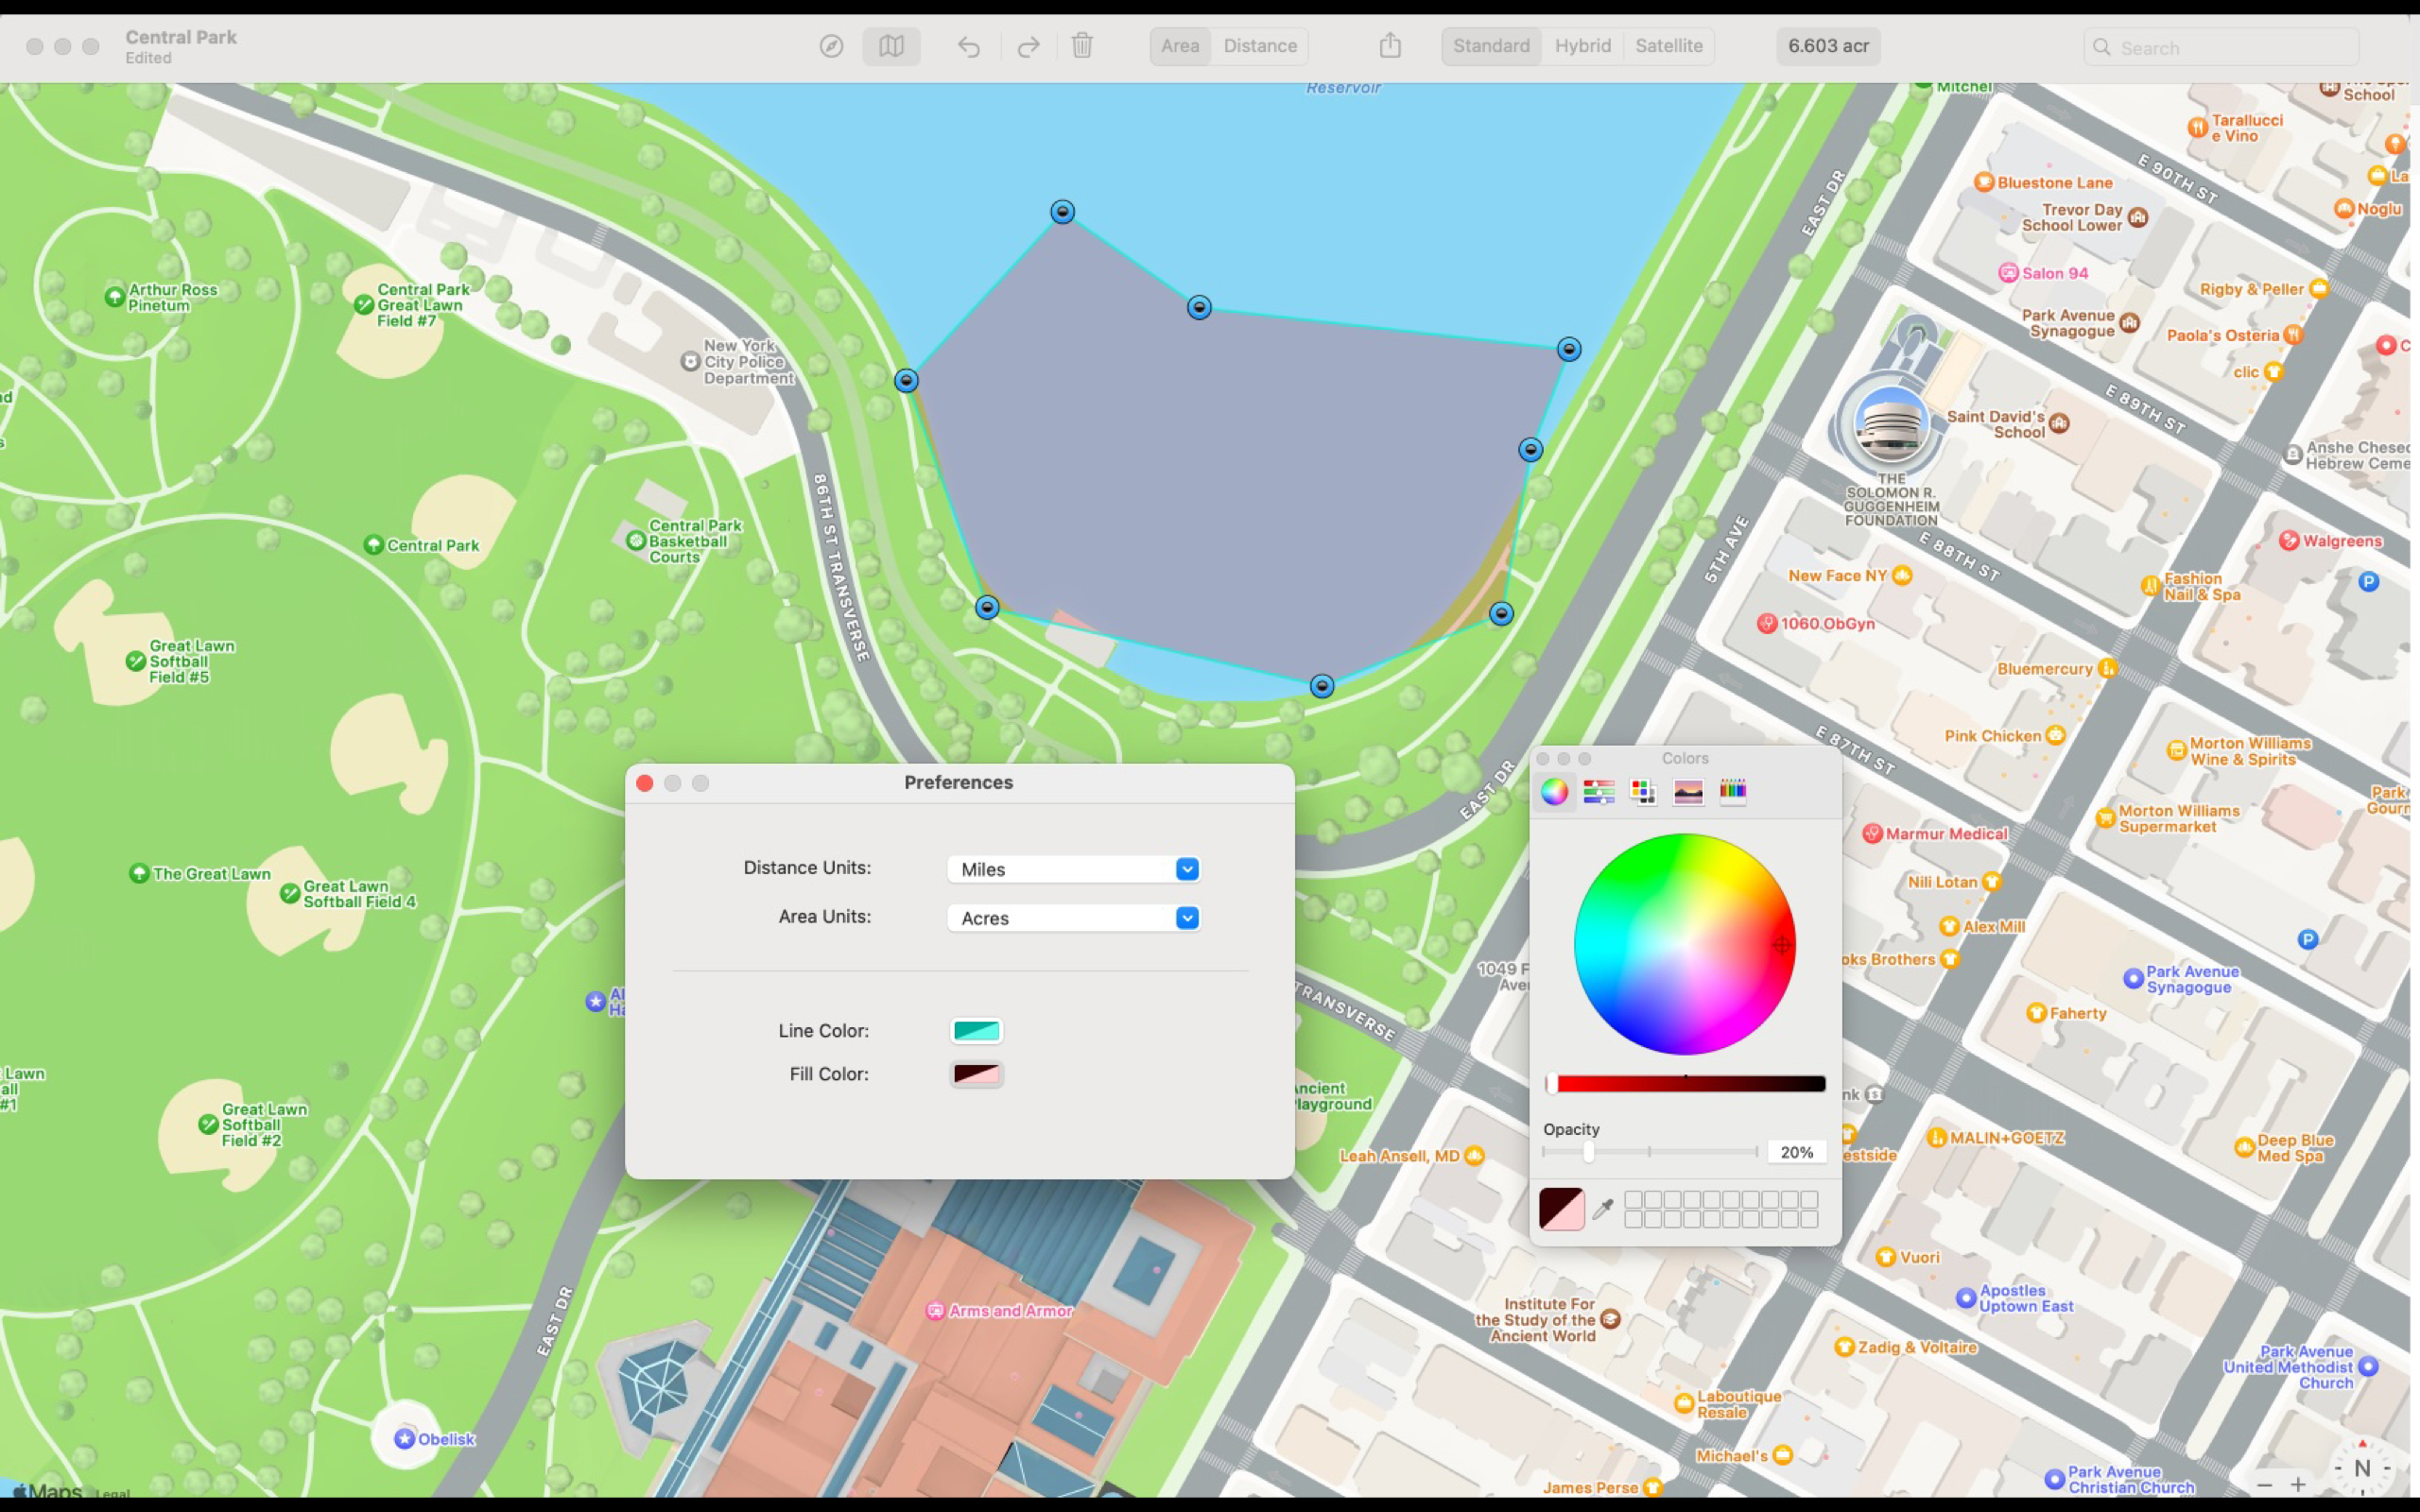Click the compass location icon in the toolbar

[831, 46]
